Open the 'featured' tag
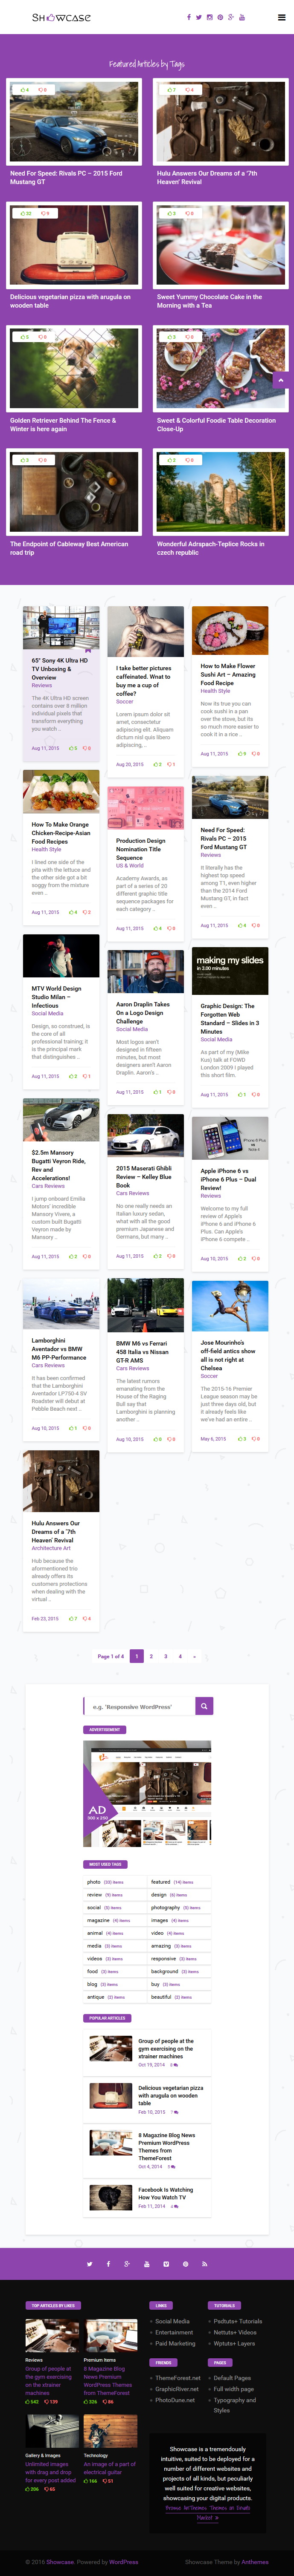Viewport: 294px width, 2576px height. point(160,1881)
